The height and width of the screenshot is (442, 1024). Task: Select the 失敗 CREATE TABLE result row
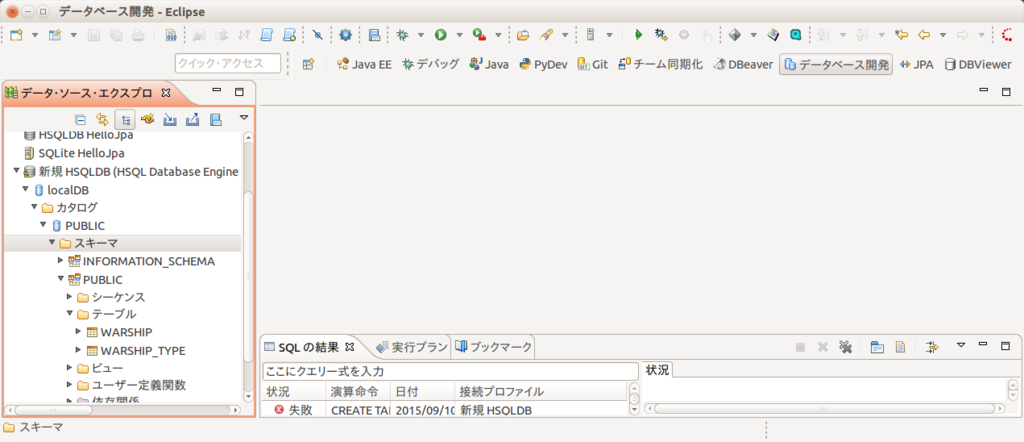coord(444,411)
